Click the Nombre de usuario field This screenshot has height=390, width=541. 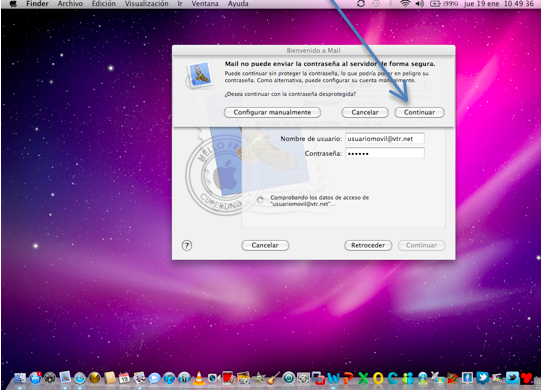(385, 139)
